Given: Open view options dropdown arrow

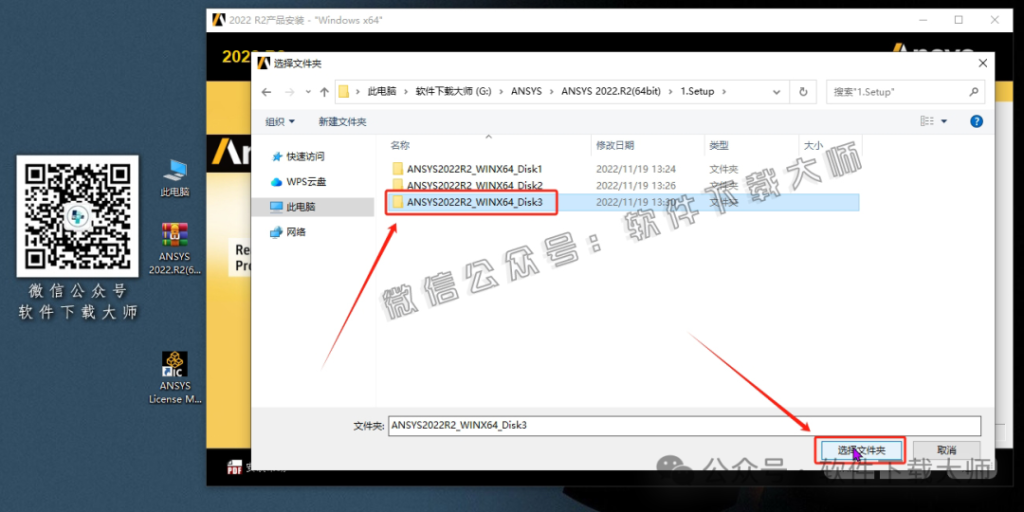Looking at the screenshot, I should (944, 121).
